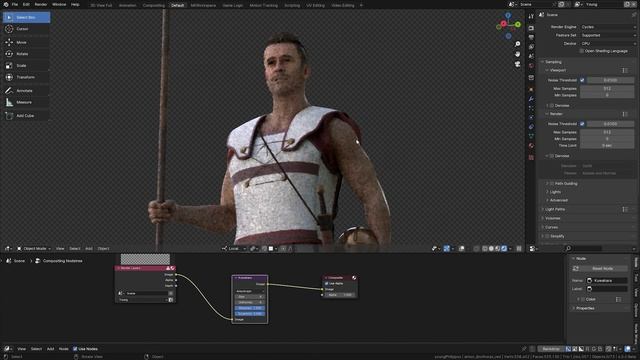Screen dimensions: 640x360
Task: Click the red X axis on navigation gizmo
Action: pyautogui.click(x=504, y=24)
